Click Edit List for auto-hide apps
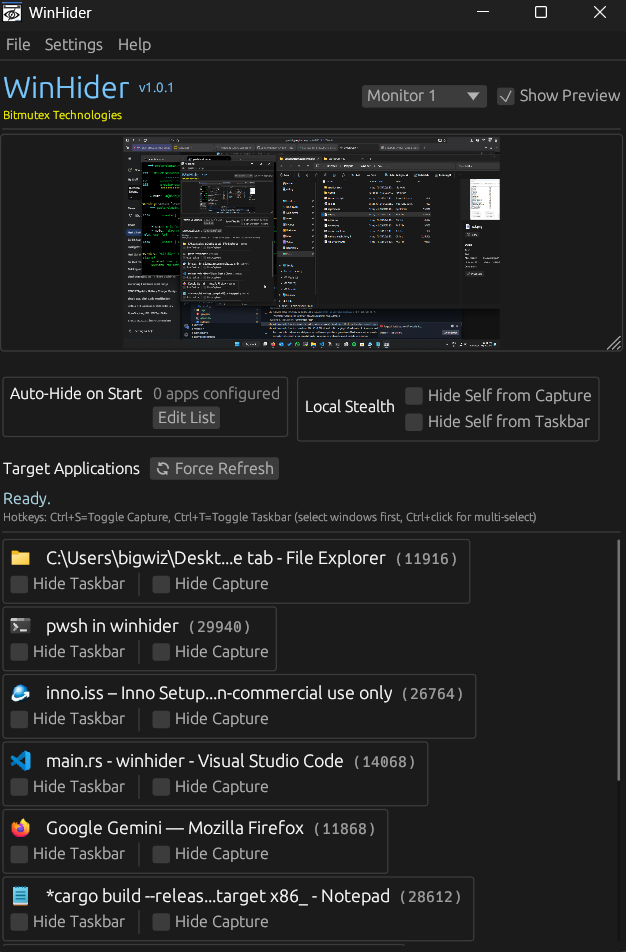Screen dimensions: 626x952 [186, 418]
